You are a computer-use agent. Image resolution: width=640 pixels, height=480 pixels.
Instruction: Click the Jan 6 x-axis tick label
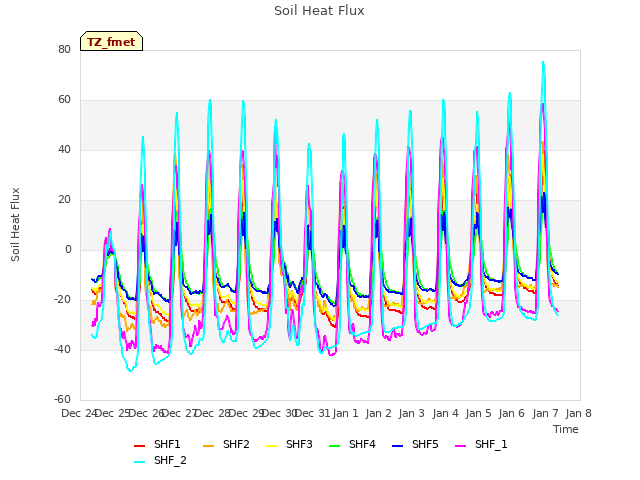[x=512, y=413]
